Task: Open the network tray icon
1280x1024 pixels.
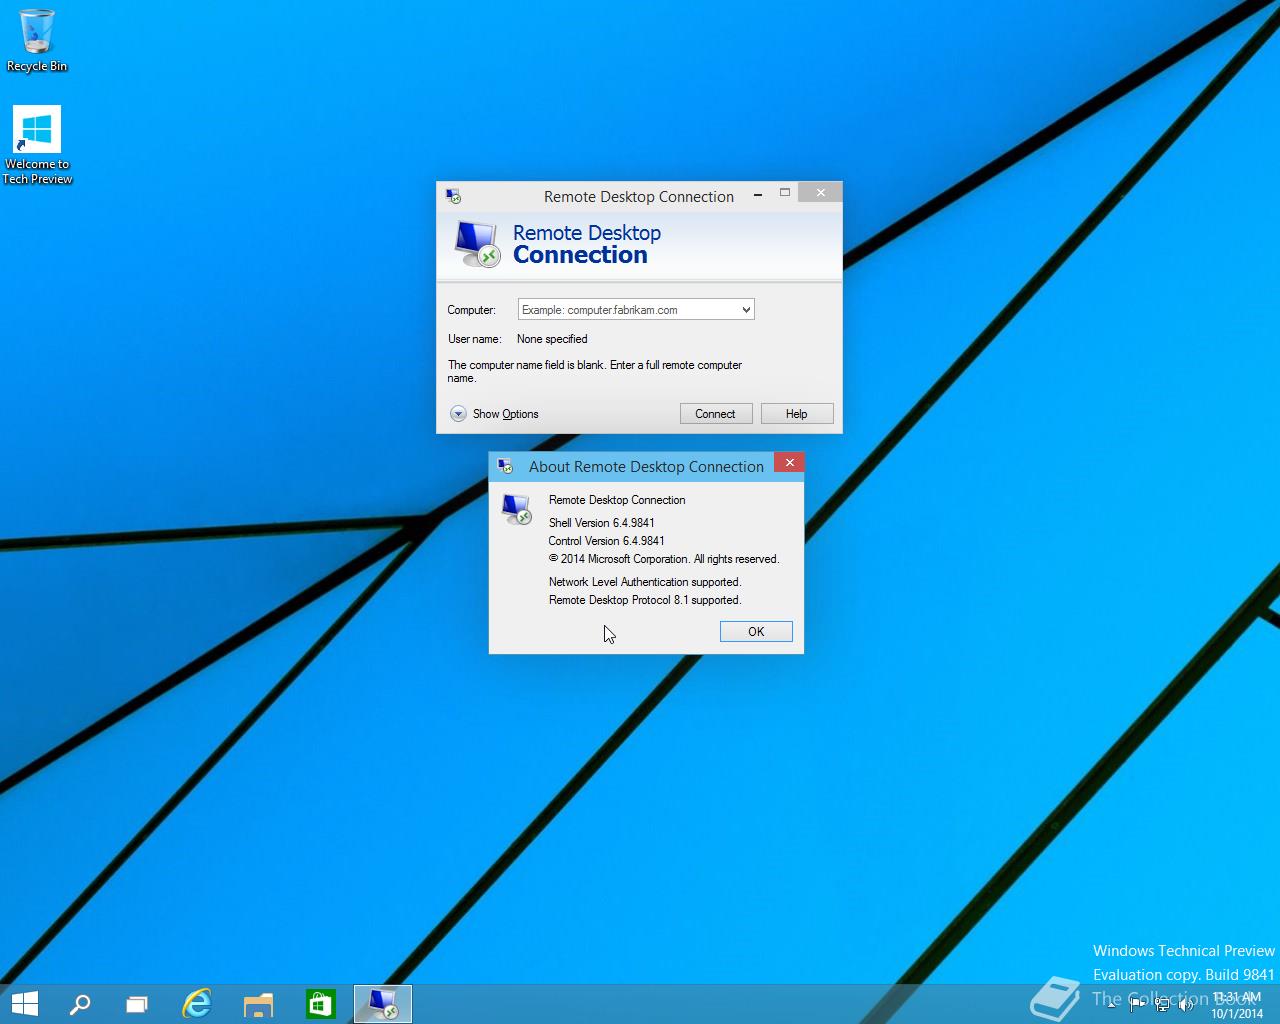Action: click(x=1162, y=1005)
